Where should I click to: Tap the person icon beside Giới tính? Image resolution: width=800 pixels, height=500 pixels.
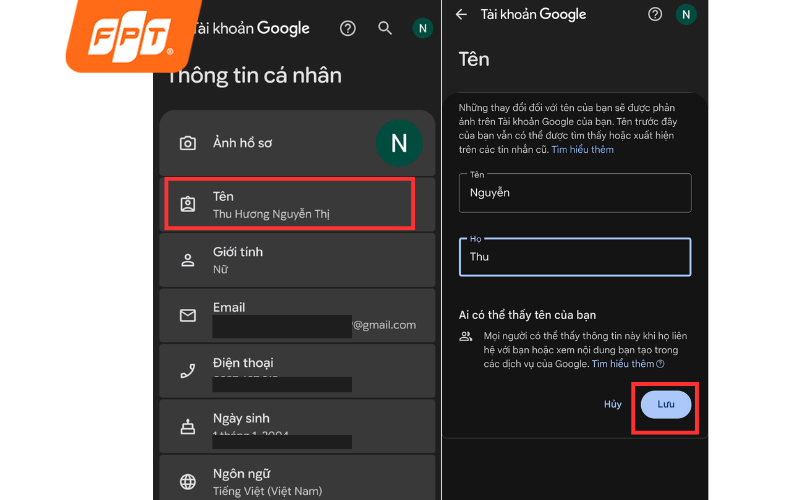pyautogui.click(x=188, y=260)
